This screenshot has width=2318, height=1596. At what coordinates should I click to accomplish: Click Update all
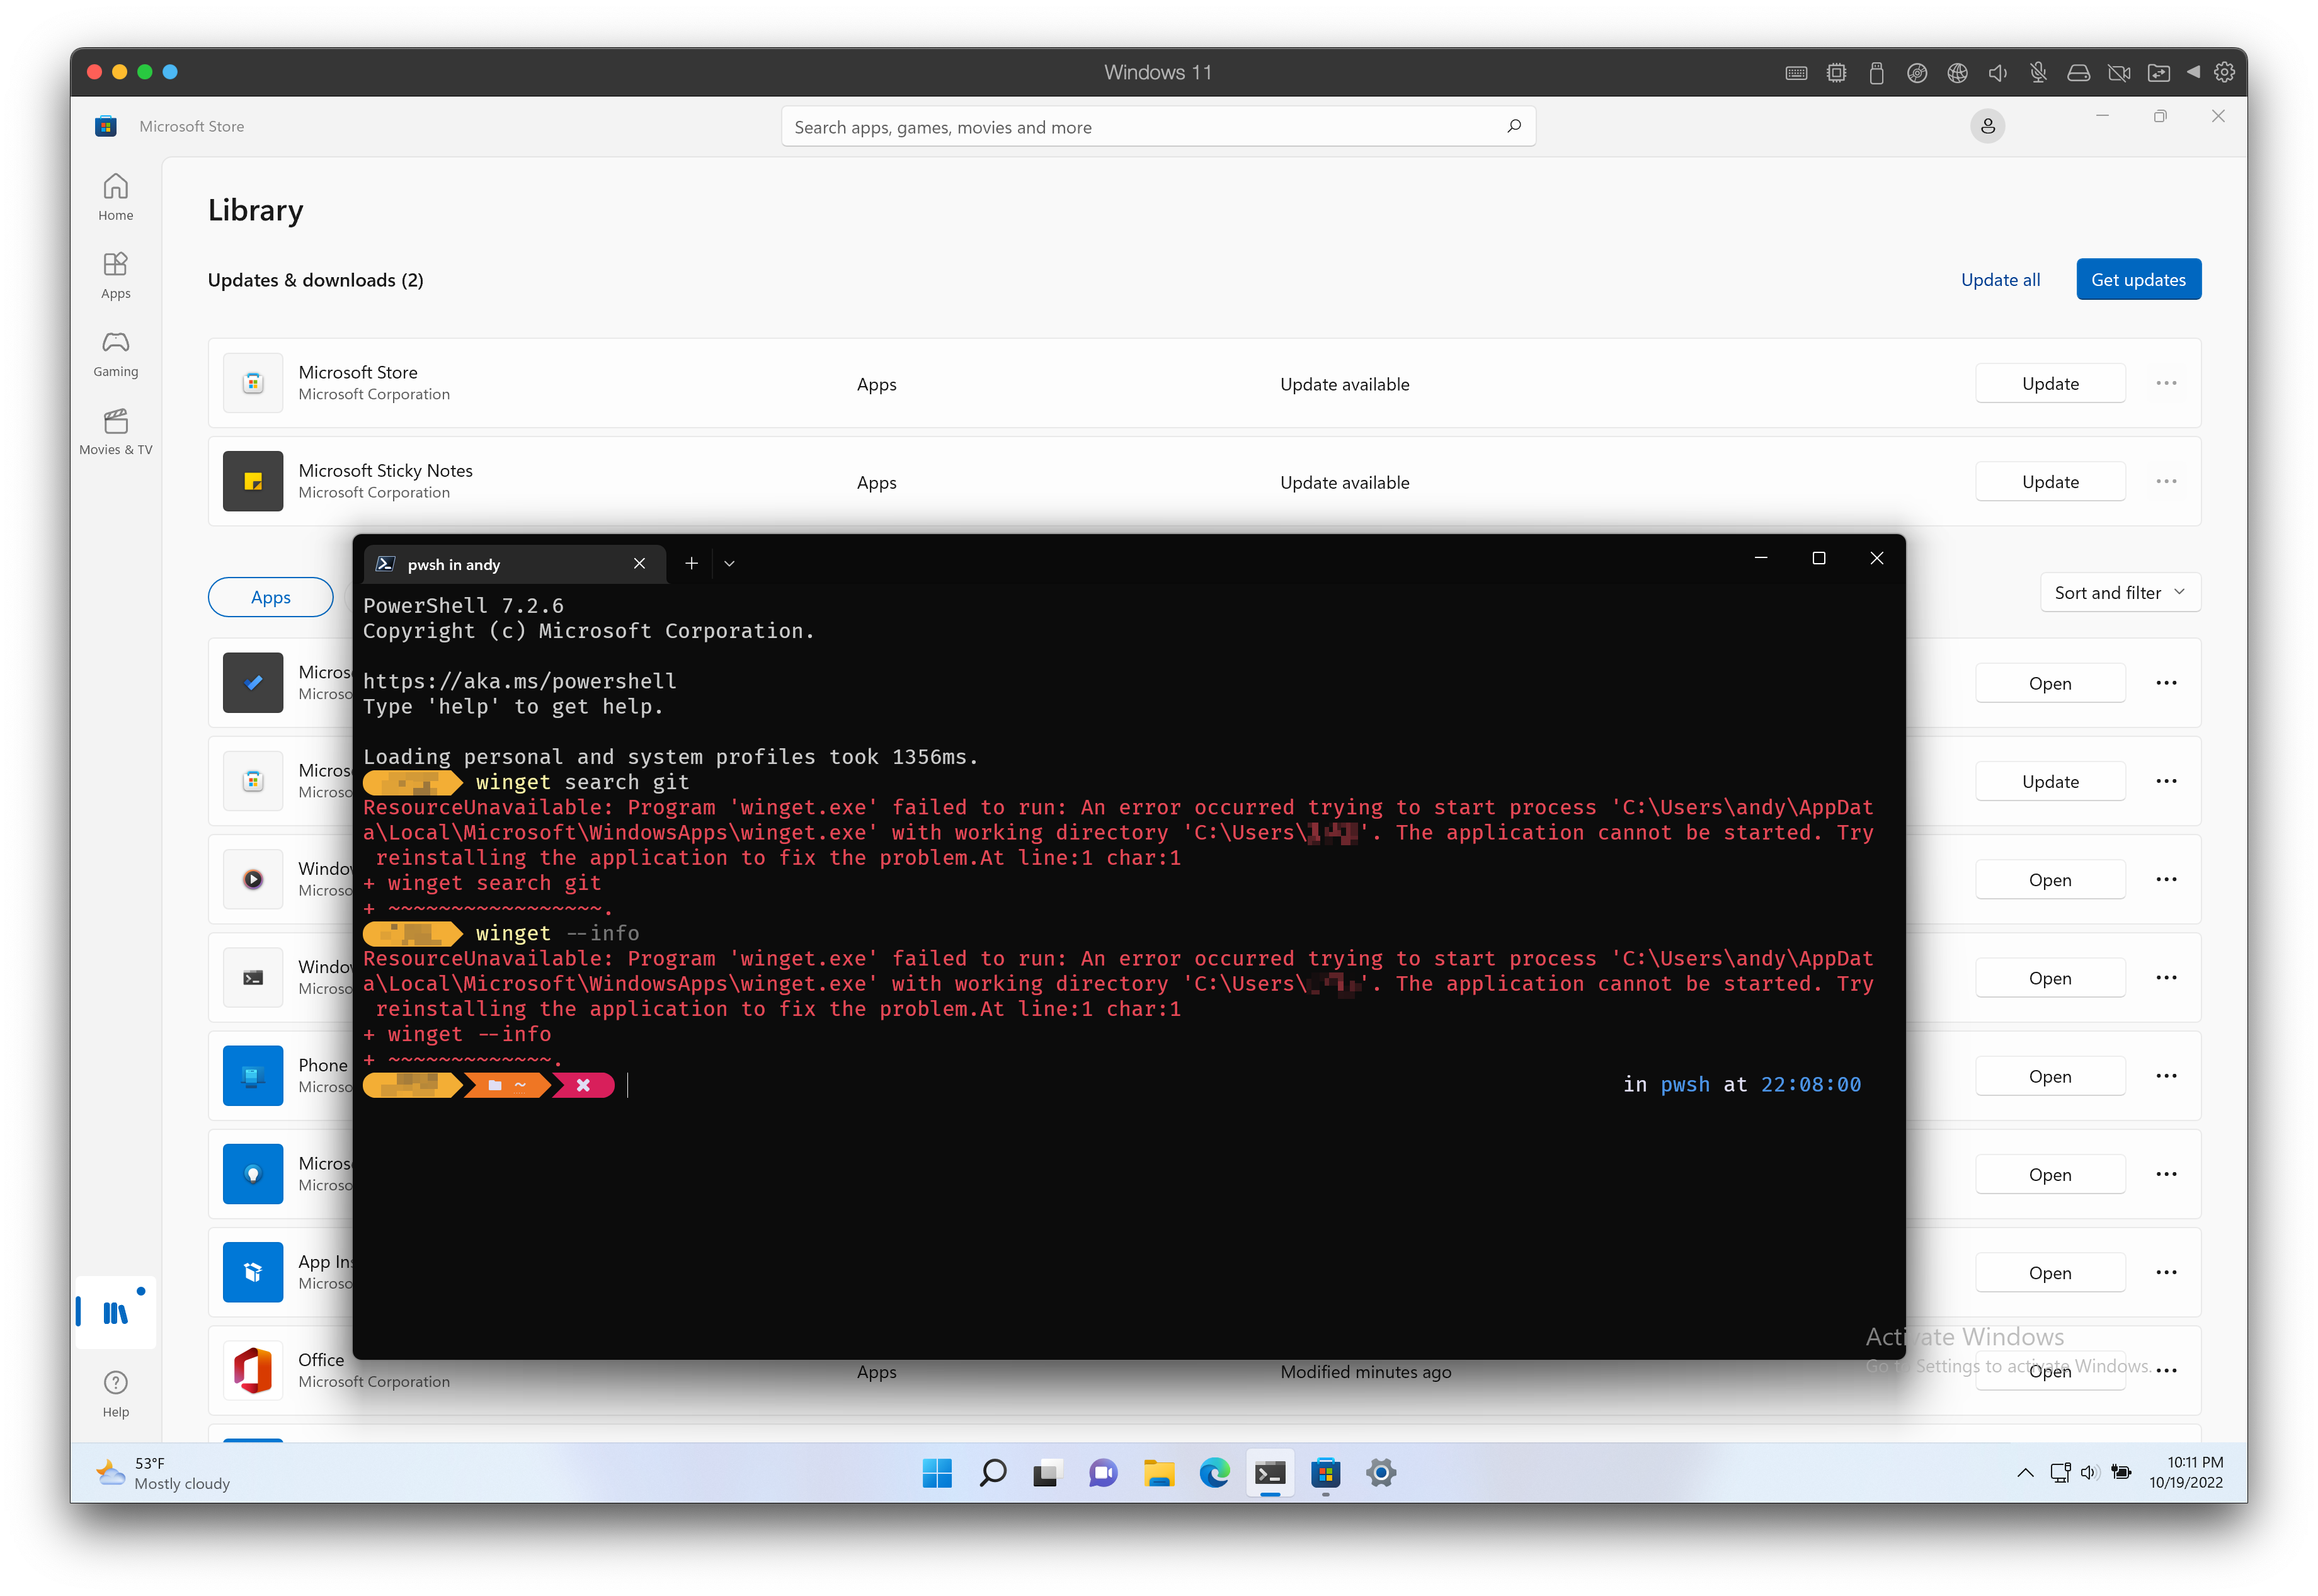[x=2000, y=279]
